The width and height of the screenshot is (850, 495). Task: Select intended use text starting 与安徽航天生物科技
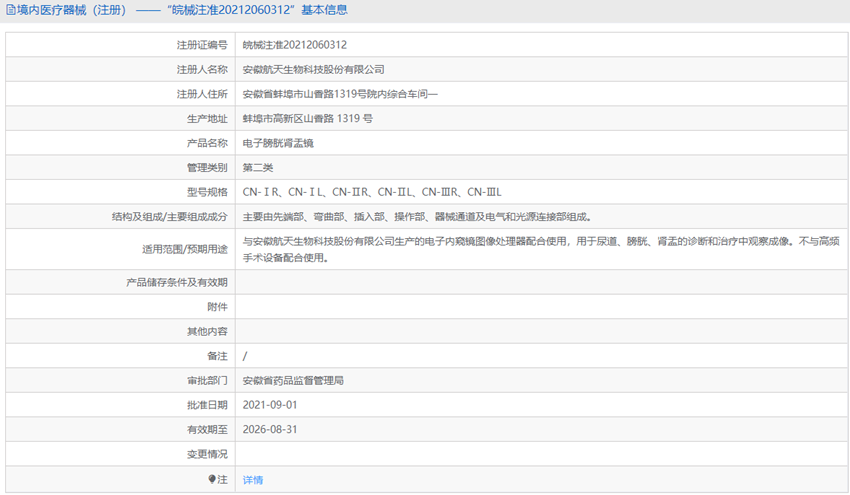click(541, 249)
